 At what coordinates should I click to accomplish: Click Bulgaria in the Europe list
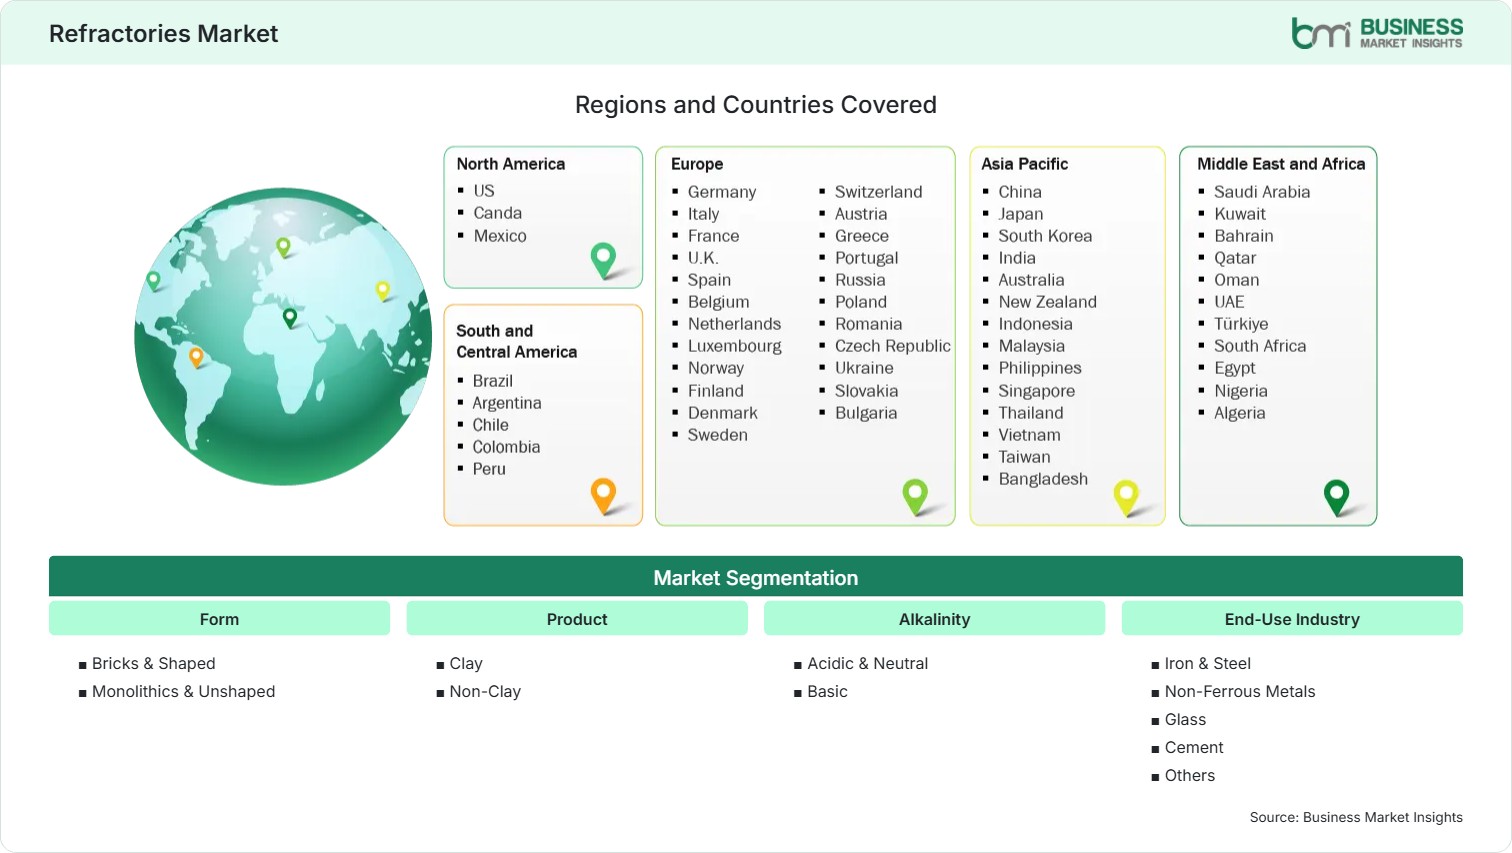[x=866, y=413]
